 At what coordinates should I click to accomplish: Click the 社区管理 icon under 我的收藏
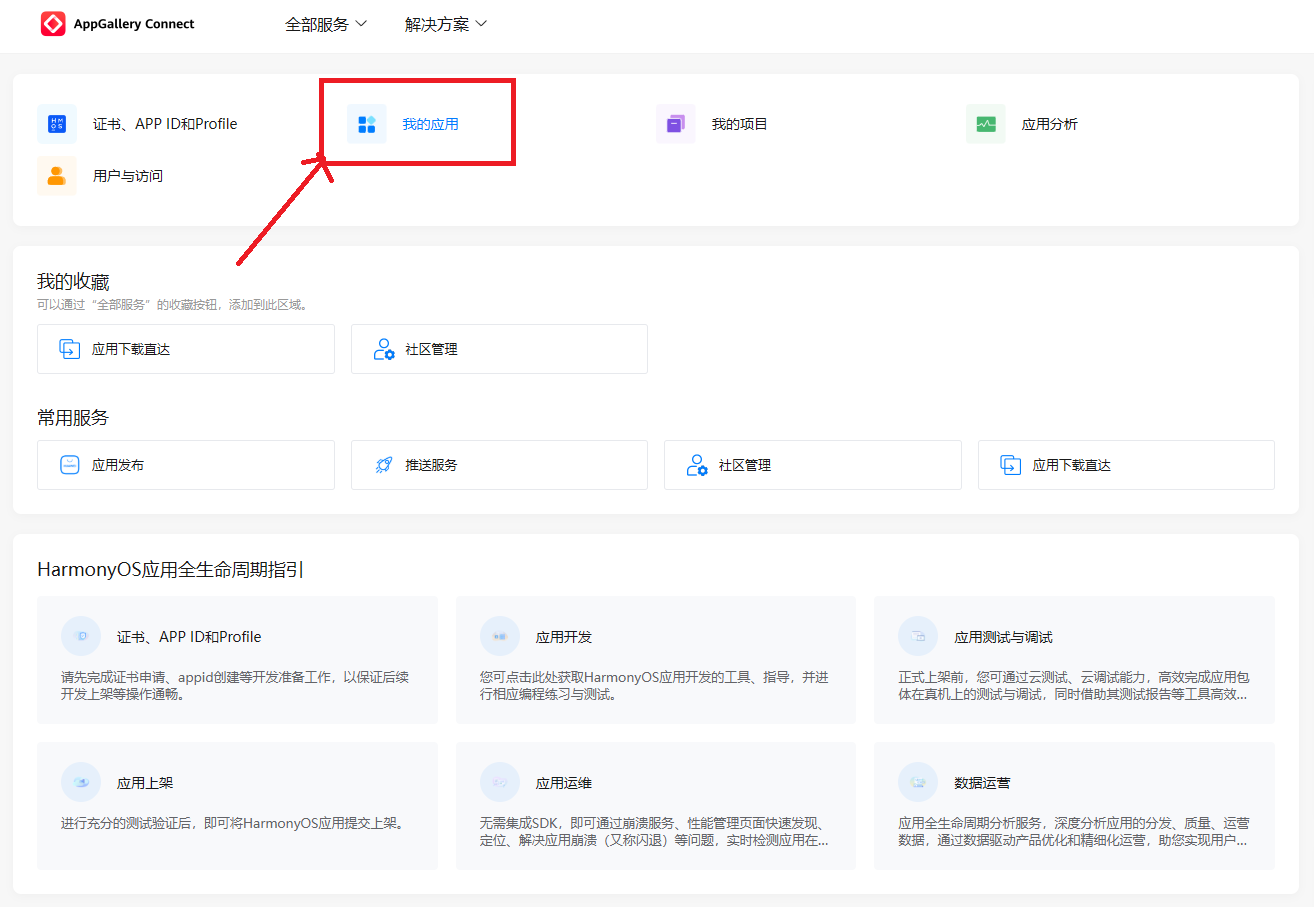[383, 349]
